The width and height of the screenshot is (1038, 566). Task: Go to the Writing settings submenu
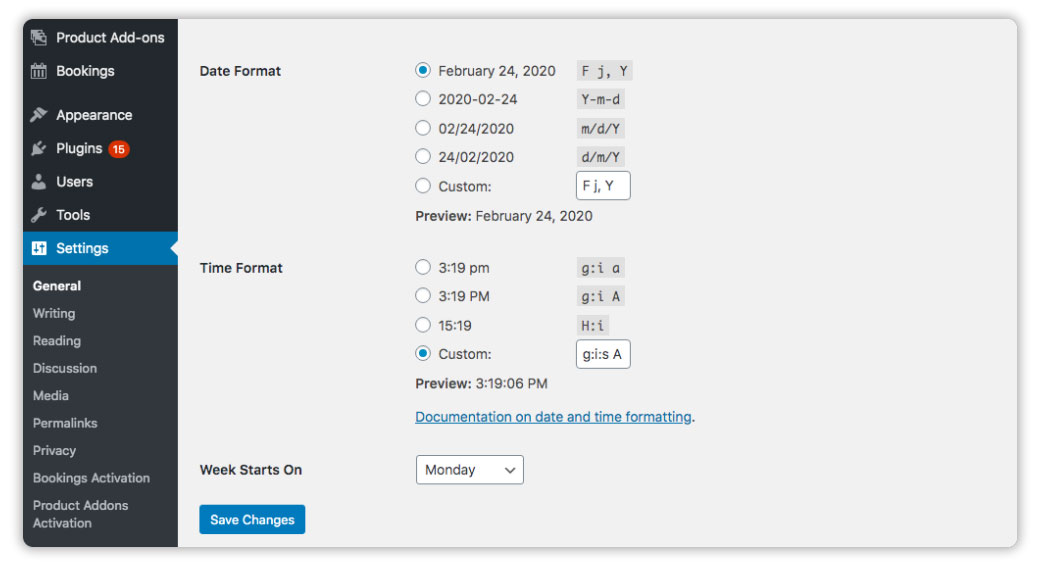coord(54,313)
